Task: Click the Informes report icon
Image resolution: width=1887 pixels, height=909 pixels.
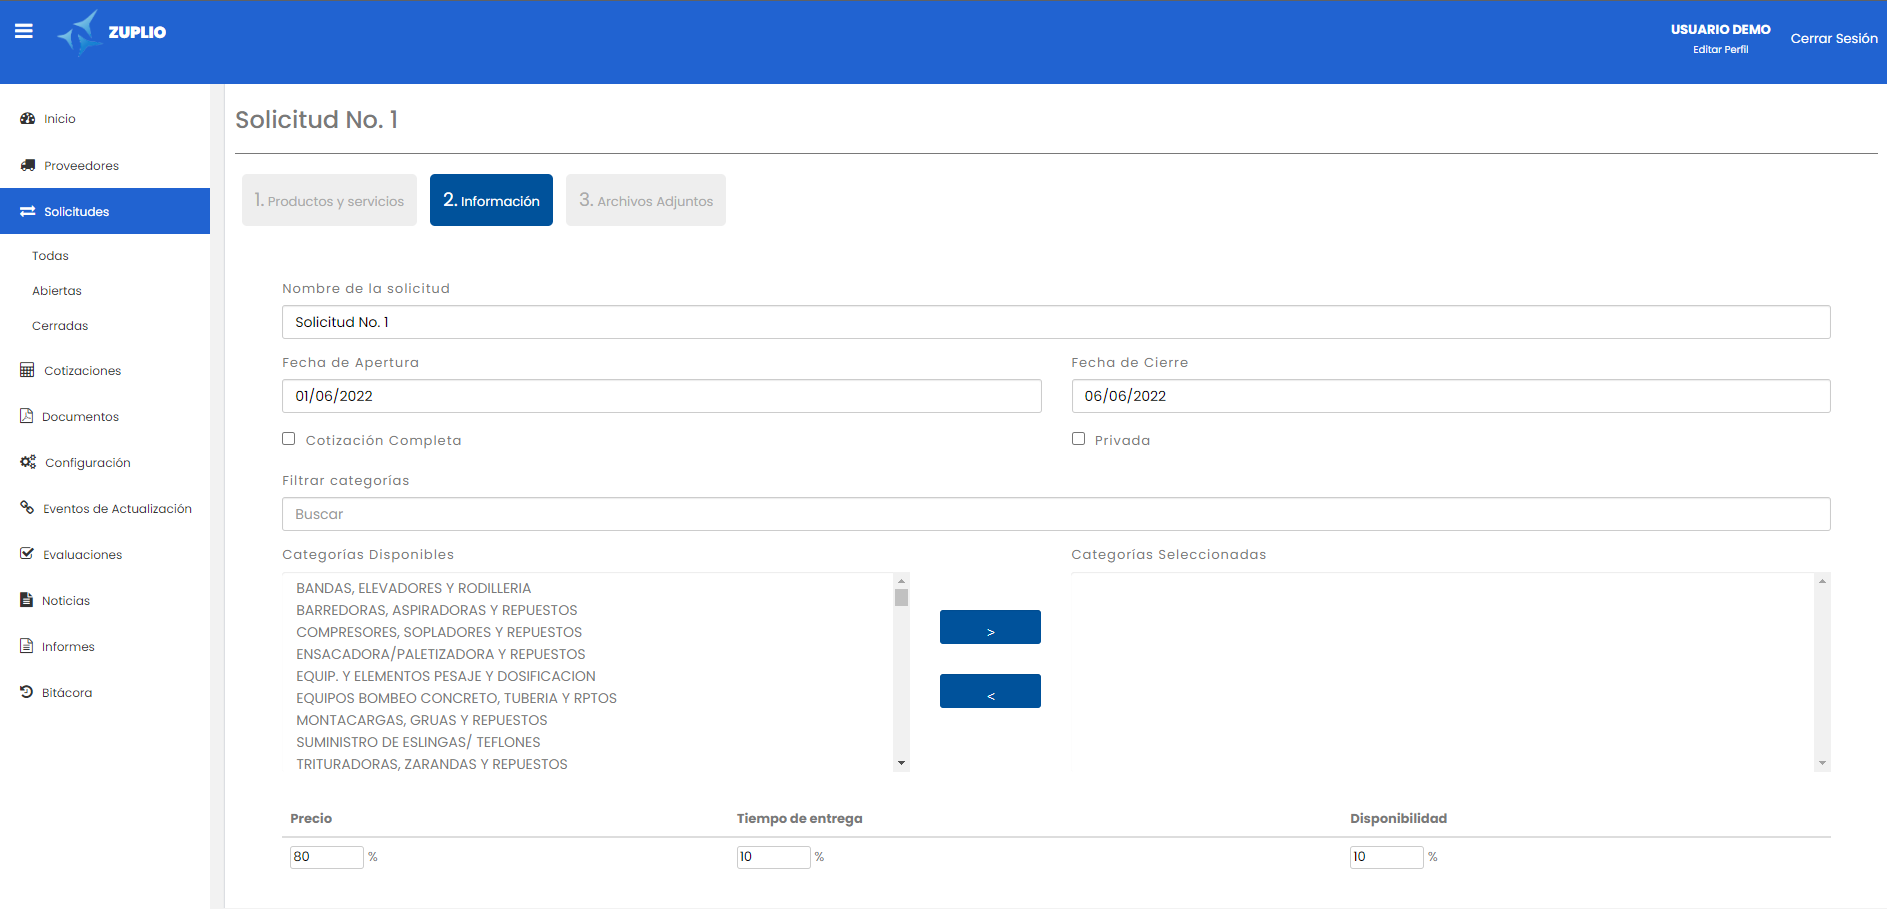Action: (27, 646)
